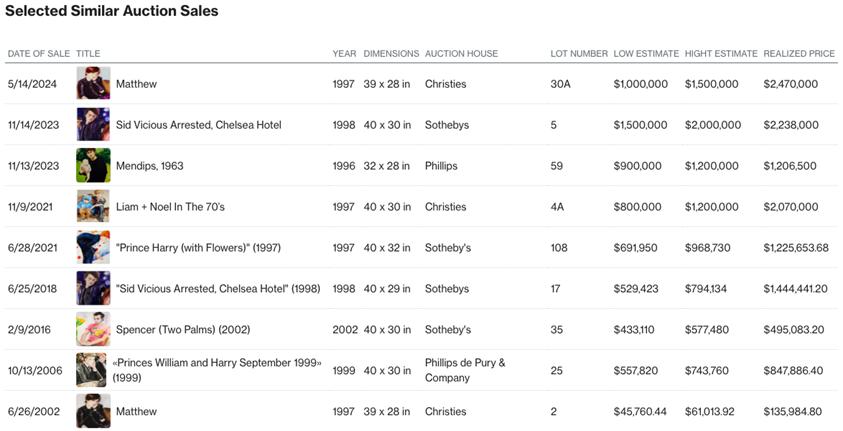Sort by Date of Sale column header
843x431 pixels.
click(x=38, y=54)
